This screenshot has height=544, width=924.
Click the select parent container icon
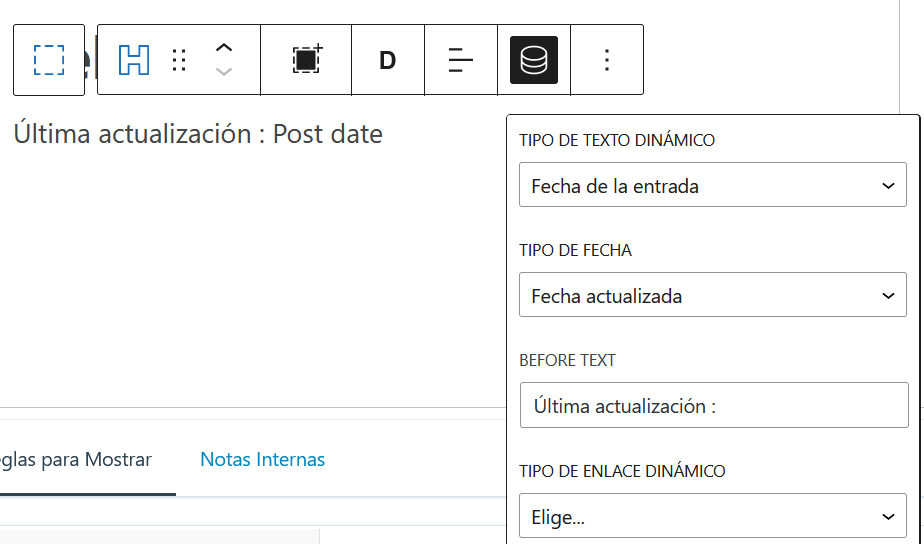[48, 60]
